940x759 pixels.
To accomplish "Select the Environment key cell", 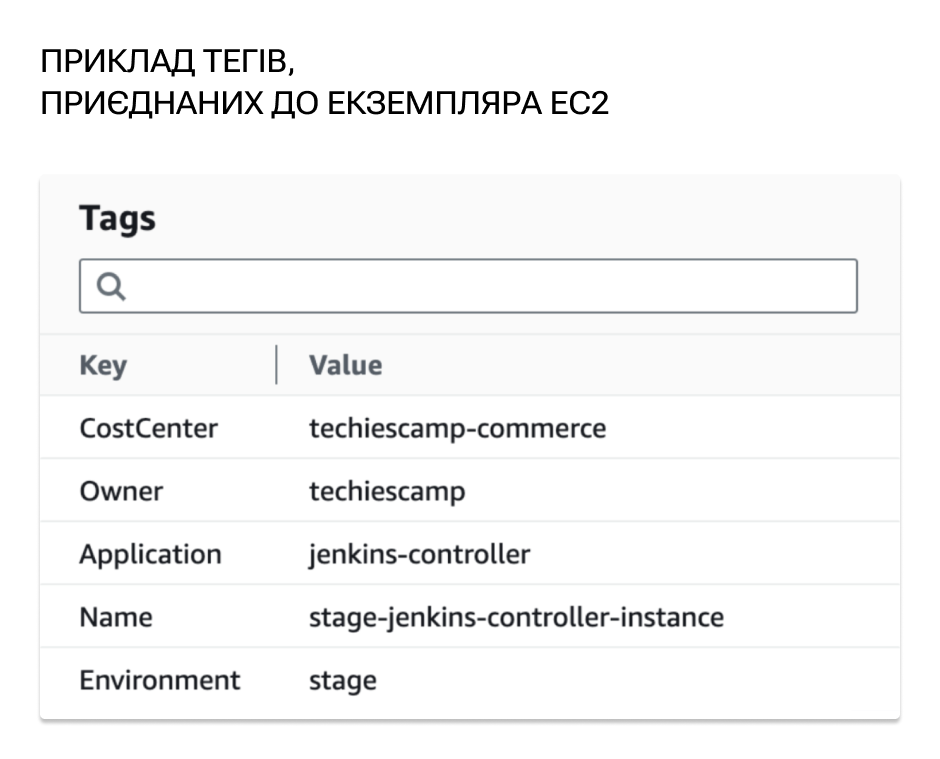I will tap(159, 680).
